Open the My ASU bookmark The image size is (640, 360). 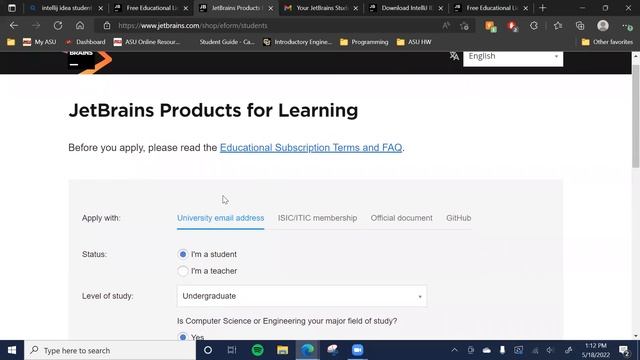point(40,42)
